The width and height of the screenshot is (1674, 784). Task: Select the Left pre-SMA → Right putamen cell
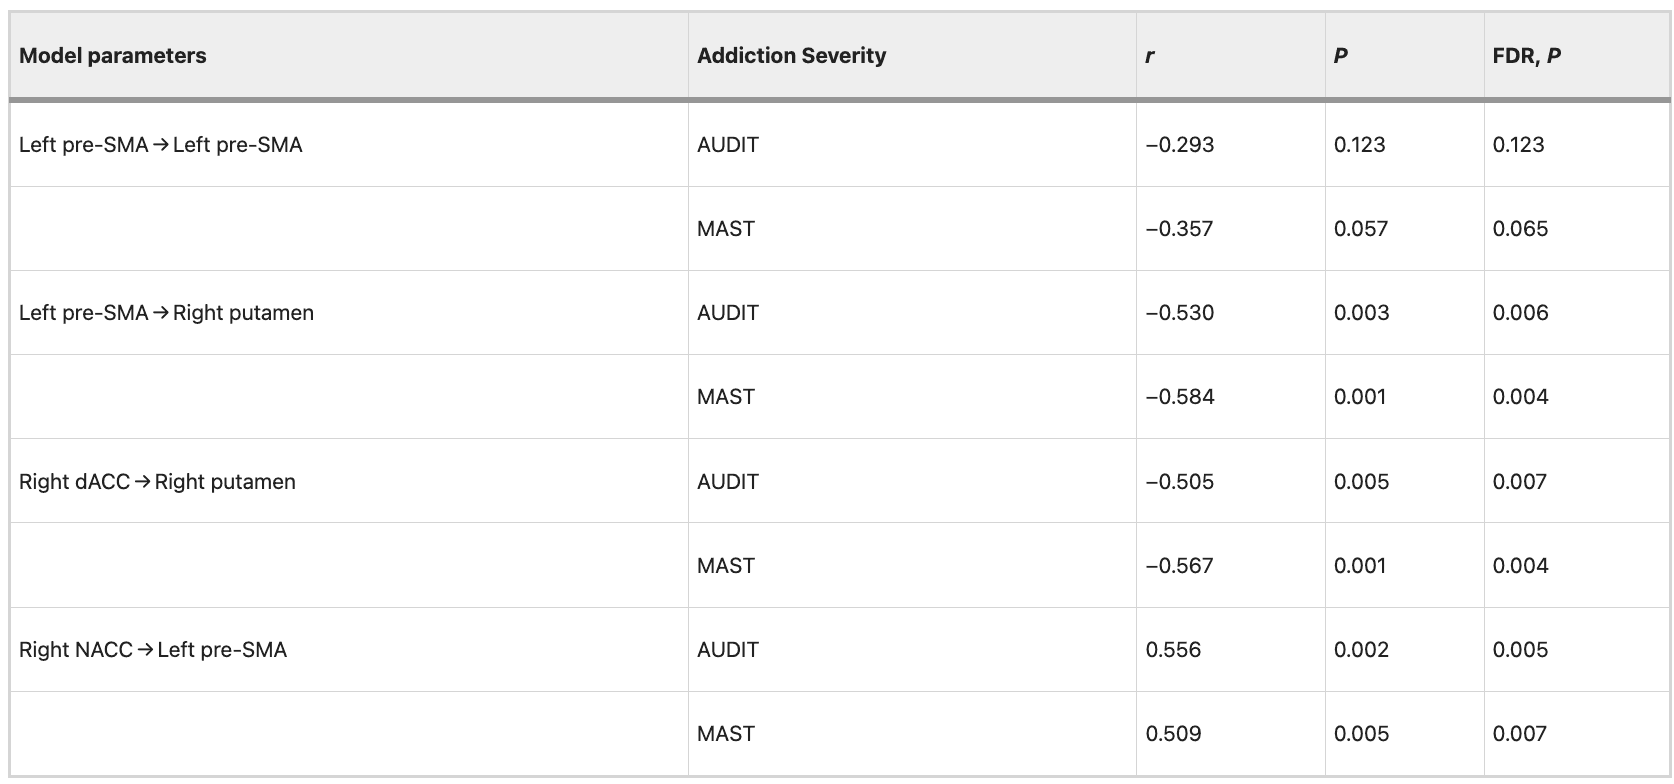coord(166,313)
